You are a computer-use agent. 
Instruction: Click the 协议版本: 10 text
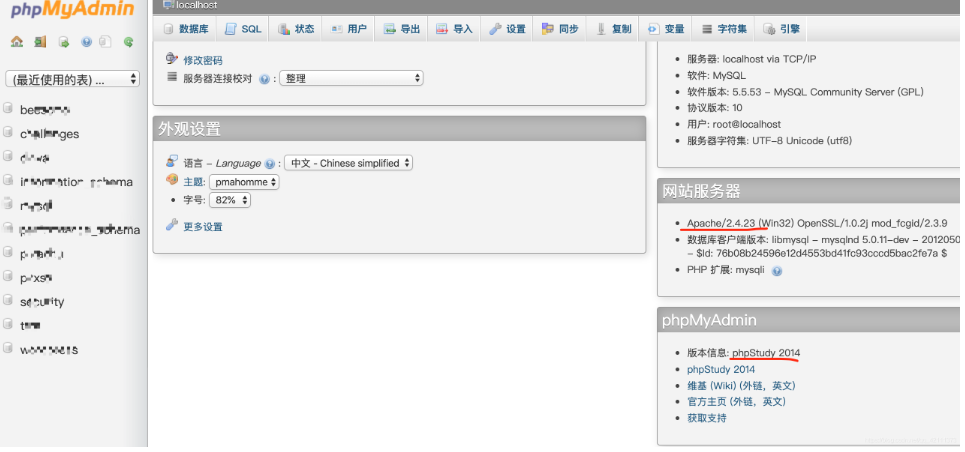[x=715, y=108]
